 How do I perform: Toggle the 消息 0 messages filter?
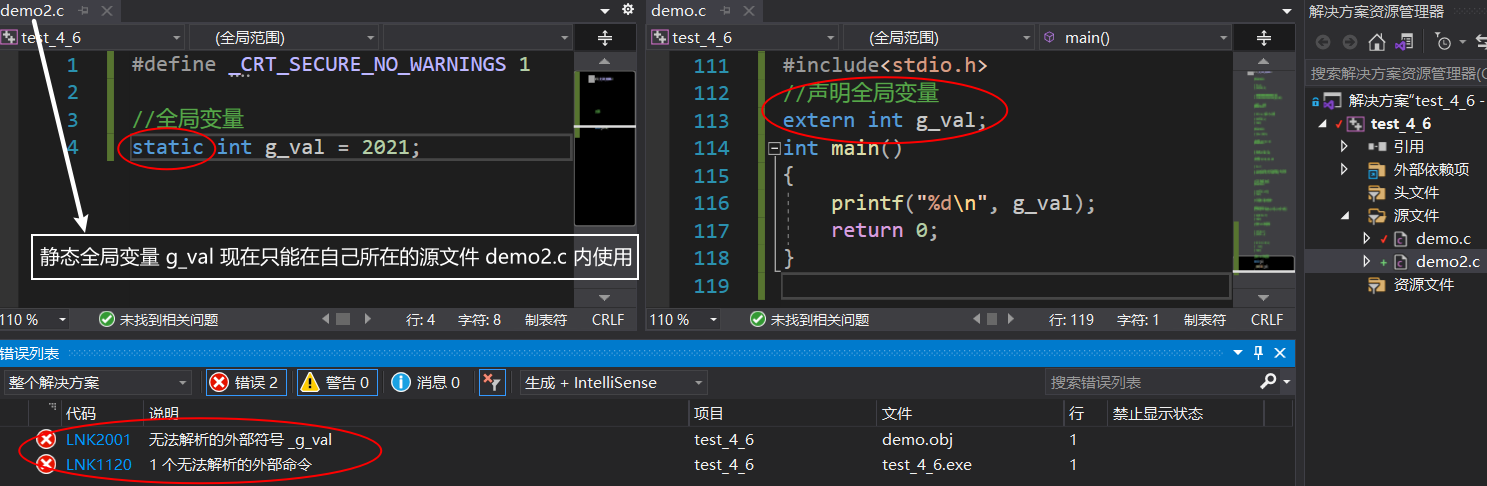[x=426, y=382]
